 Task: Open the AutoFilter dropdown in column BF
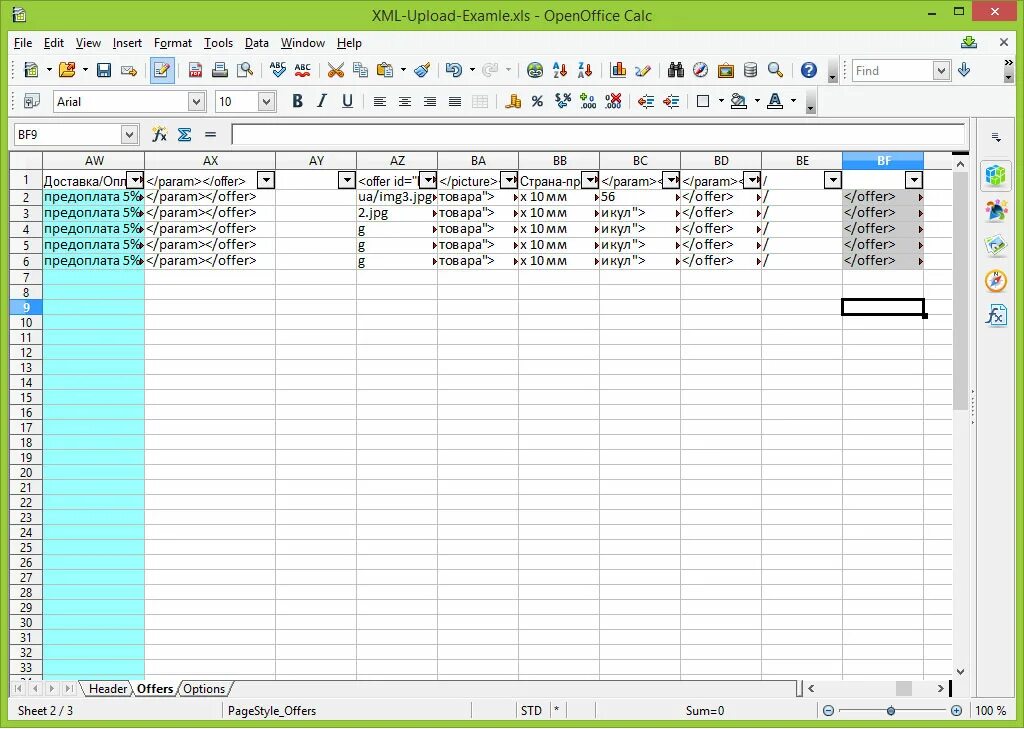point(913,180)
